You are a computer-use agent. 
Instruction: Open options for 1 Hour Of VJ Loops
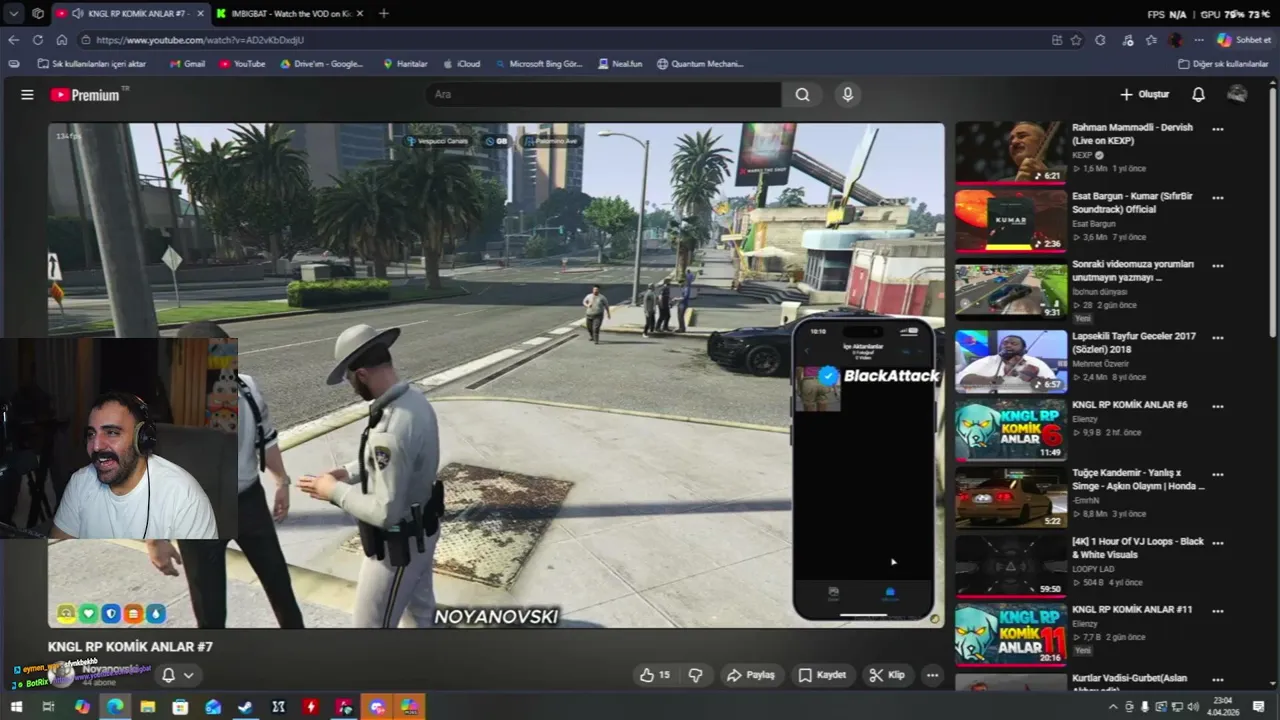click(x=1218, y=543)
